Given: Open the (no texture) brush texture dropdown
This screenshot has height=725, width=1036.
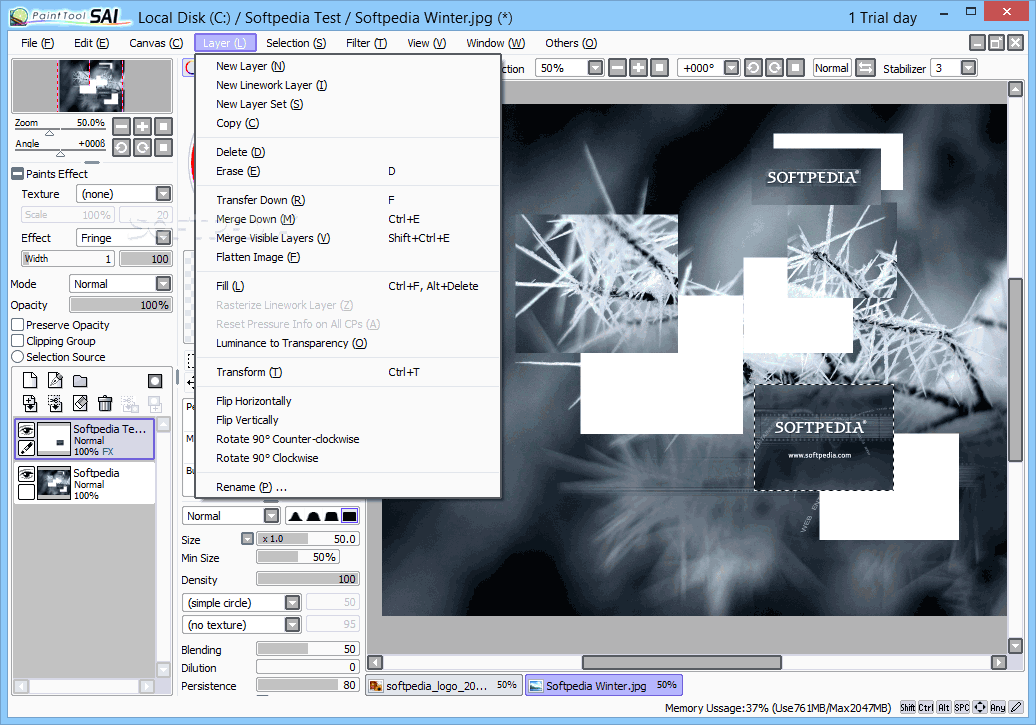Looking at the screenshot, I should (293, 625).
